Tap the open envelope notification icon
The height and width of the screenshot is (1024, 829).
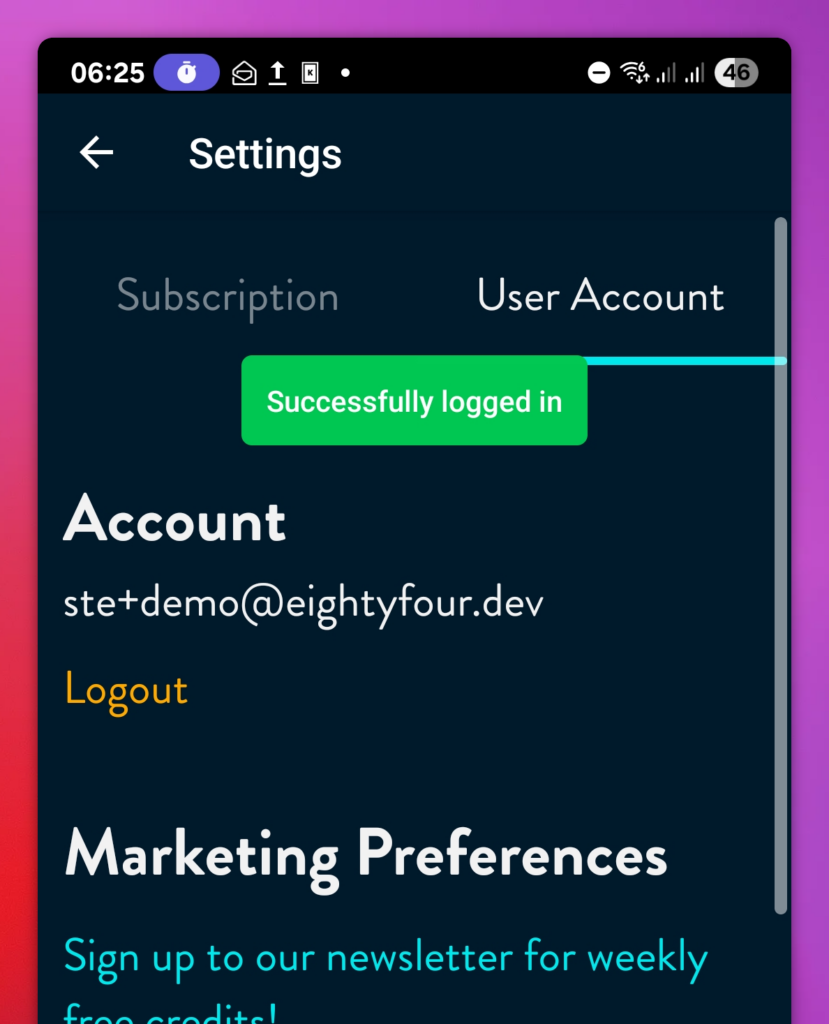coord(244,73)
